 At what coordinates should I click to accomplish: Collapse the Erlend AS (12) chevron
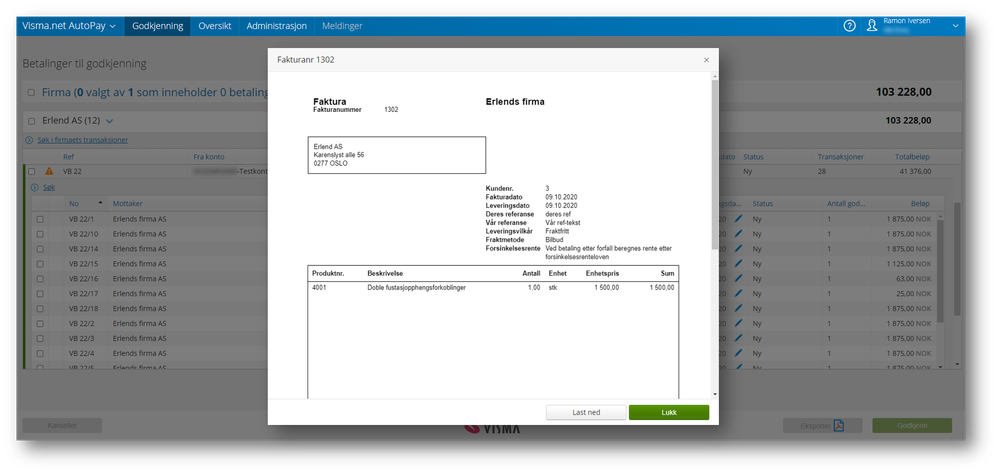(109, 120)
